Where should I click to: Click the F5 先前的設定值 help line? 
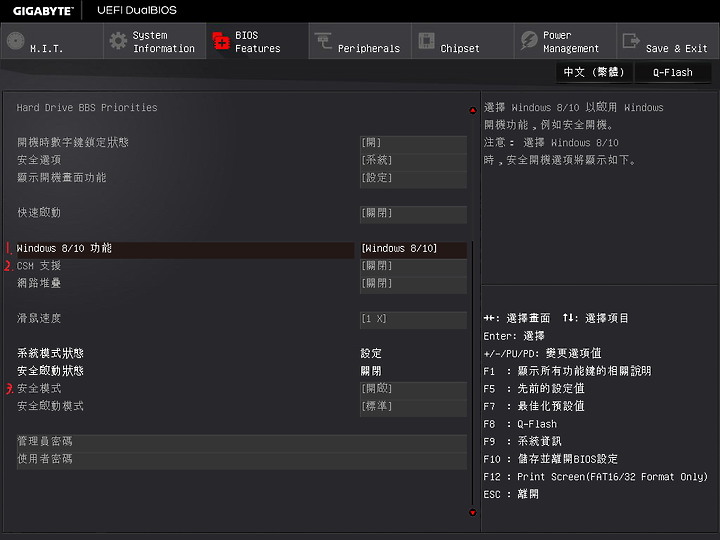pos(534,389)
